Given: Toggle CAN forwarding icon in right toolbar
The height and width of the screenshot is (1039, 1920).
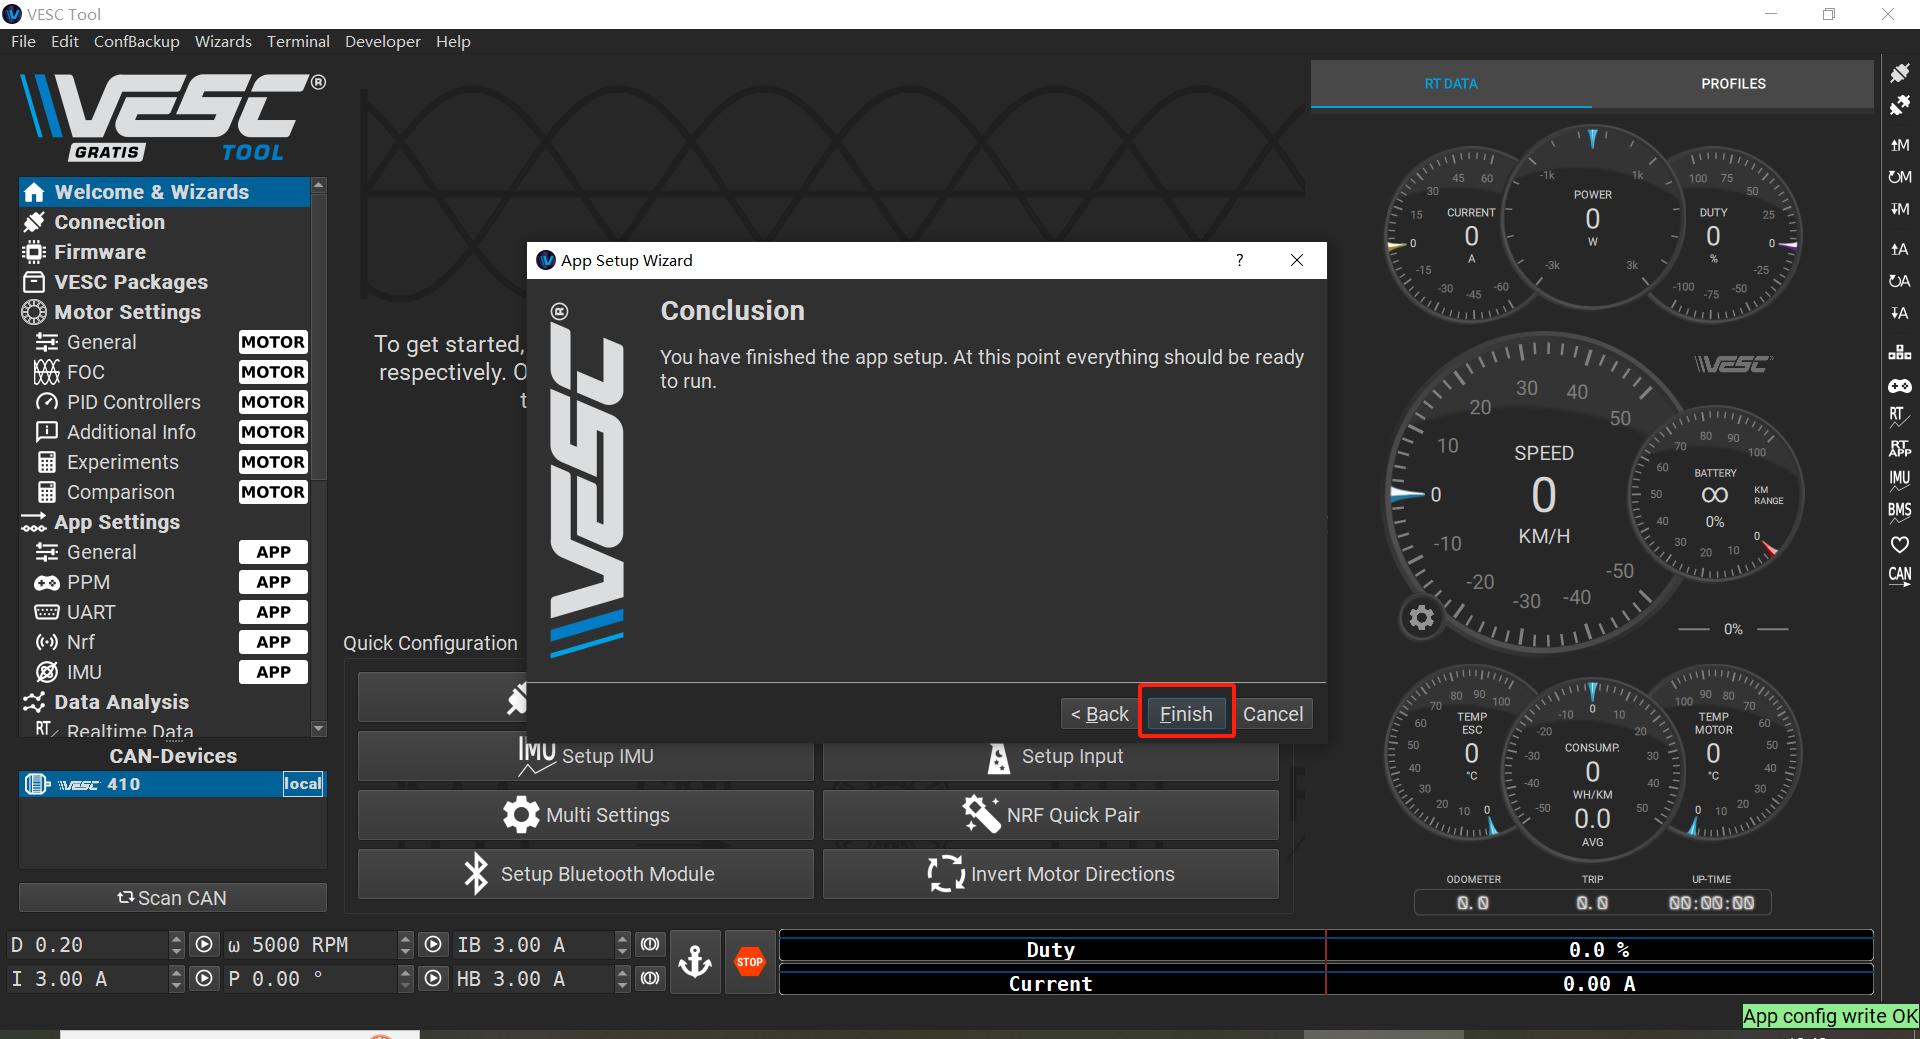Looking at the screenshot, I should [x=1899, y=577].
